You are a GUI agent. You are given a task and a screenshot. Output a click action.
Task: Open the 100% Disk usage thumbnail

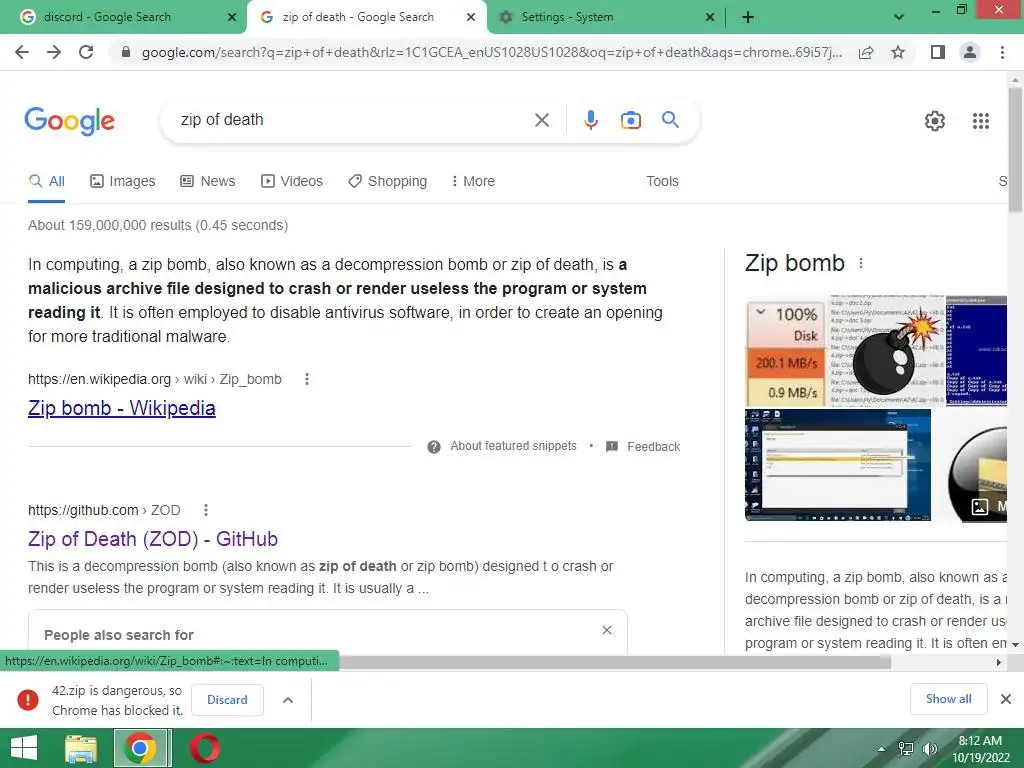tap(786, 351)
